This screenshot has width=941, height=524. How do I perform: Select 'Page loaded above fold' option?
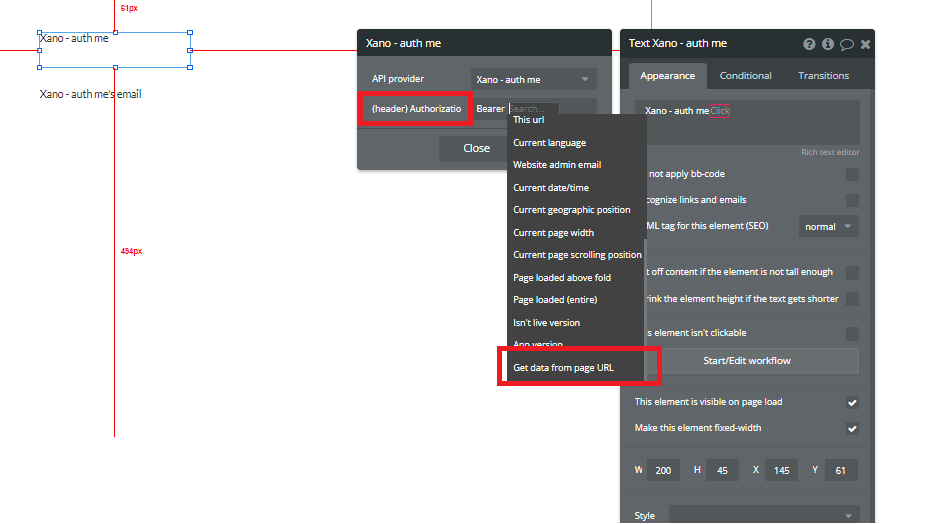(562, 278)
